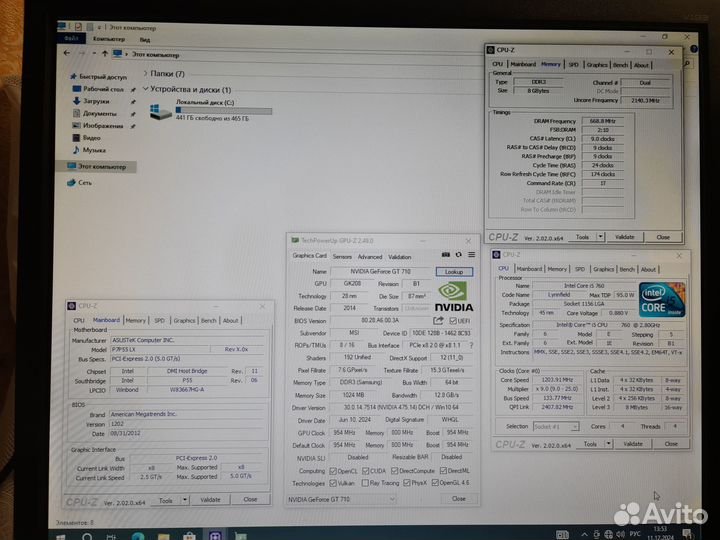
Task: Click the Explorer back arrow
Action: coord(67,53)
